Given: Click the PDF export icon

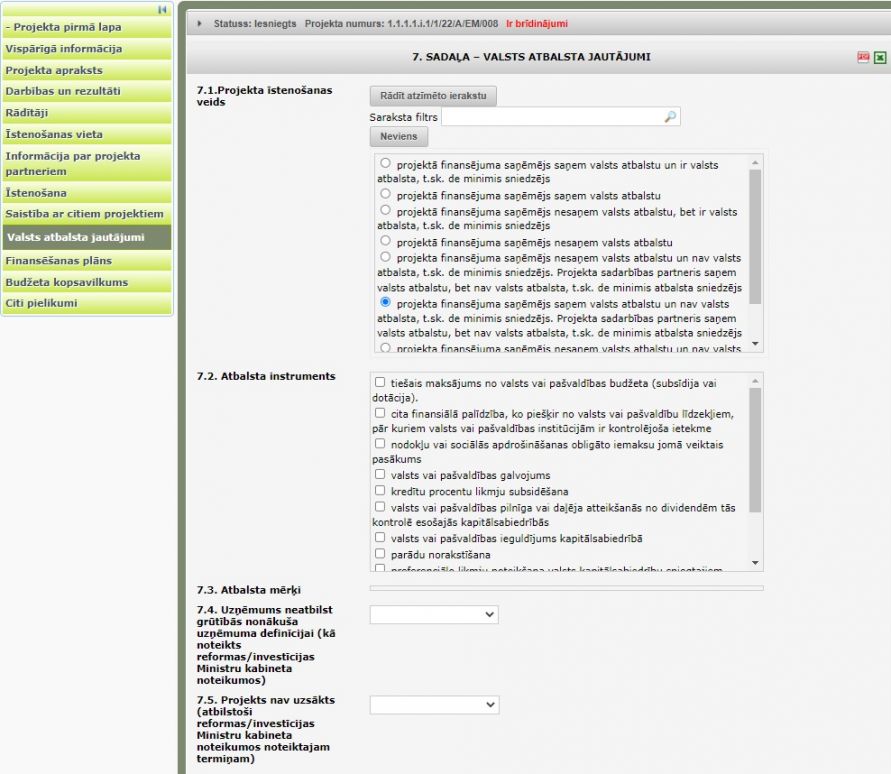Looking at the screenshot, I should tap(863, 58).
